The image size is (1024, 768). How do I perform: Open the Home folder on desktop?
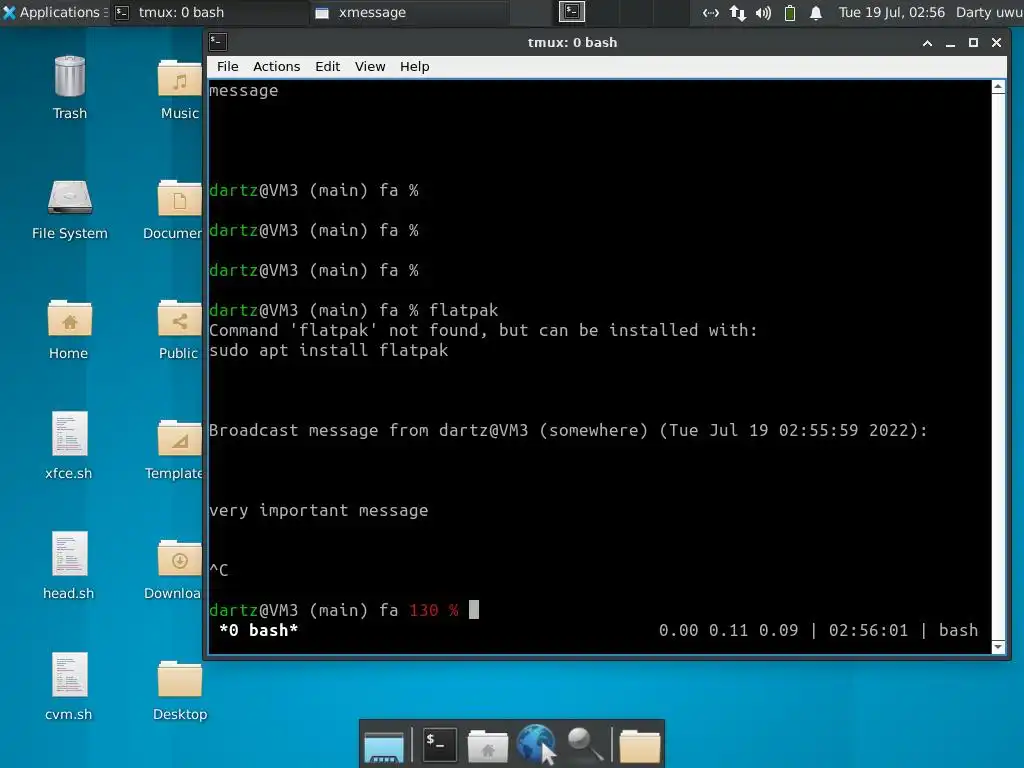[69, 319]
